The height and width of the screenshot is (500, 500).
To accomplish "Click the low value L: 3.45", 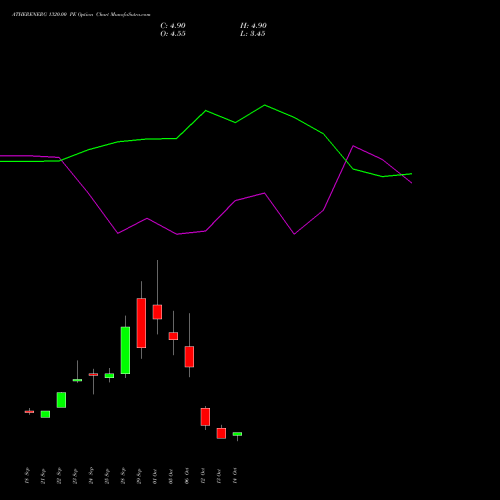I will (x=253, y=34).
